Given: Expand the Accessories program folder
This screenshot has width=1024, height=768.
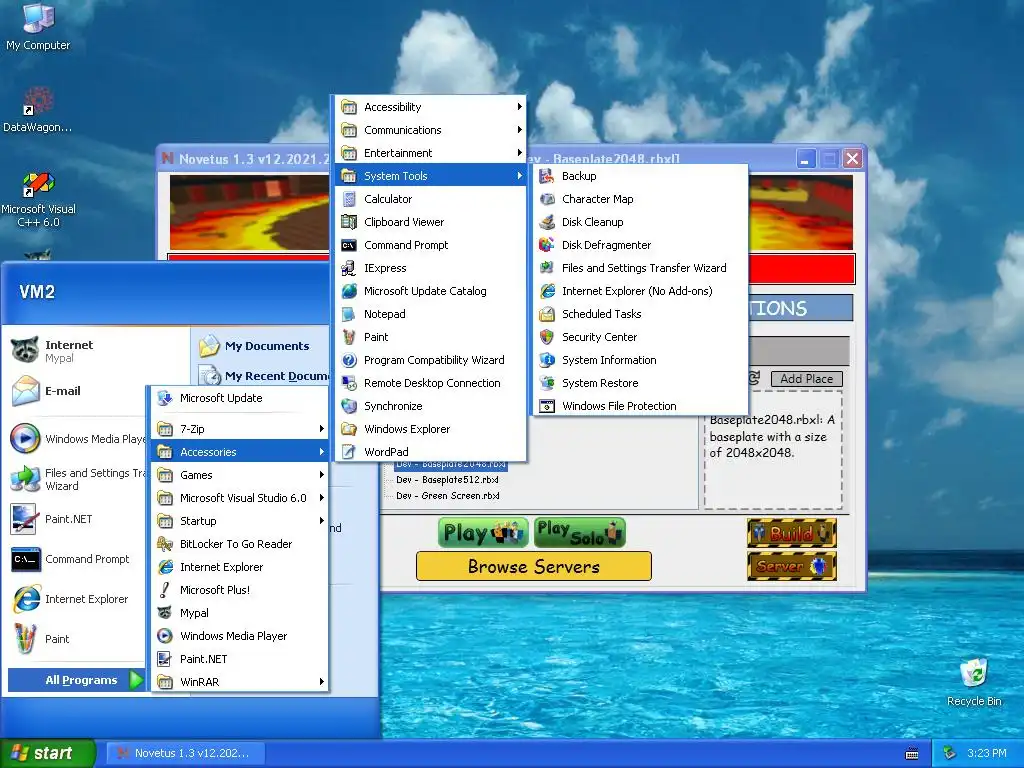Looking at the screenshot, I should (x=240, y=452).
